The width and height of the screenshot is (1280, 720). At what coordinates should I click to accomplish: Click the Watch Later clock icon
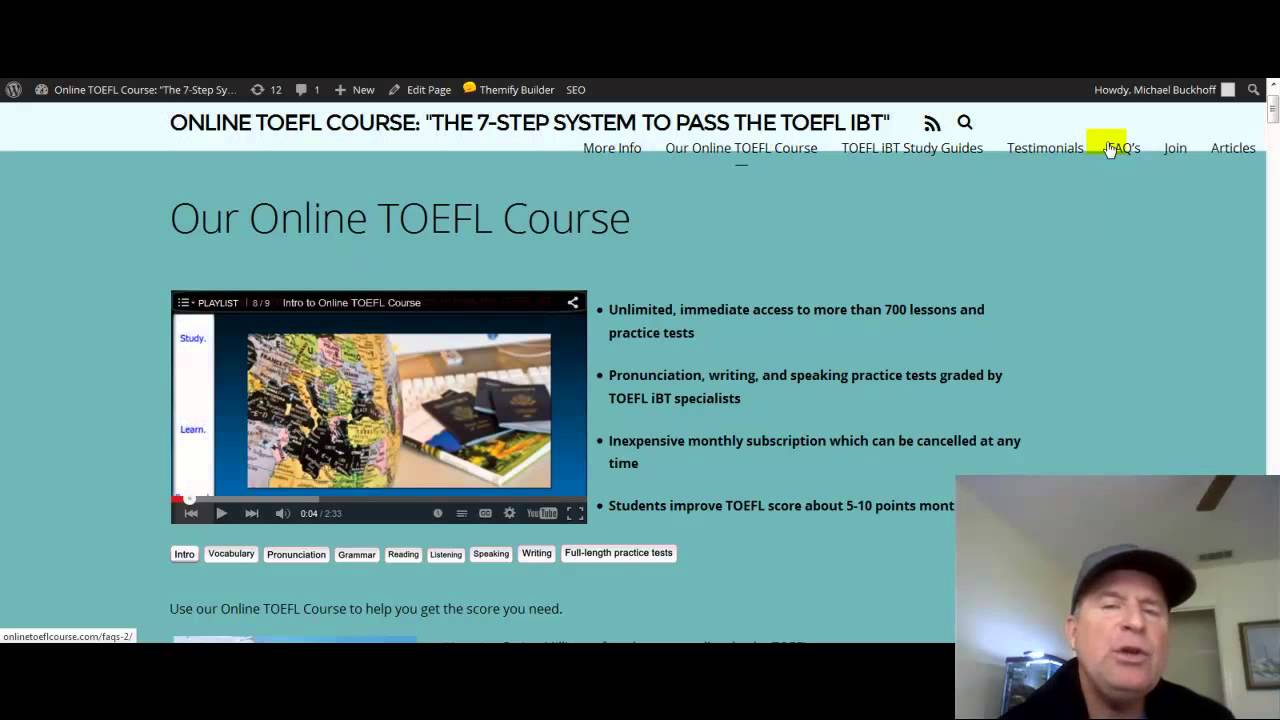click(x=437, y=513)
